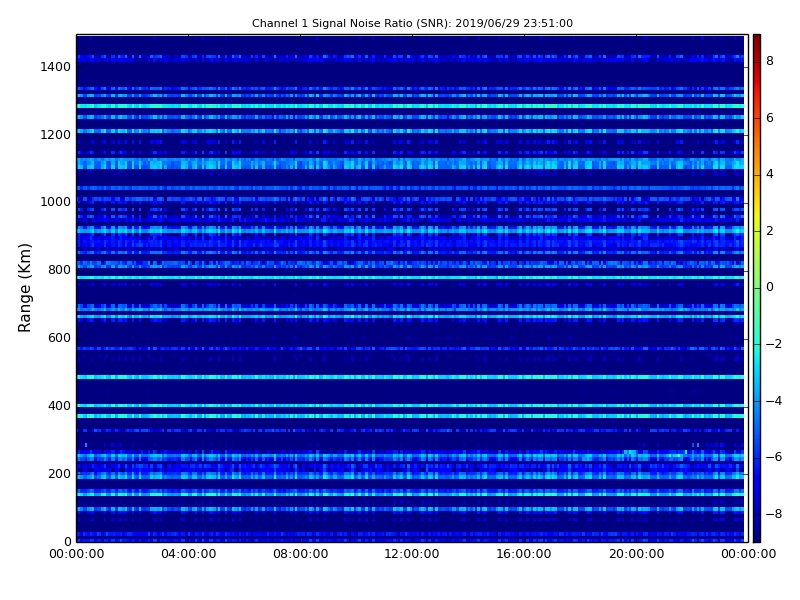The width and height of the screenshot is (800, 600).
Task: Click the 'Range (Km)' y-axis label
Action: tap(24, 288)
